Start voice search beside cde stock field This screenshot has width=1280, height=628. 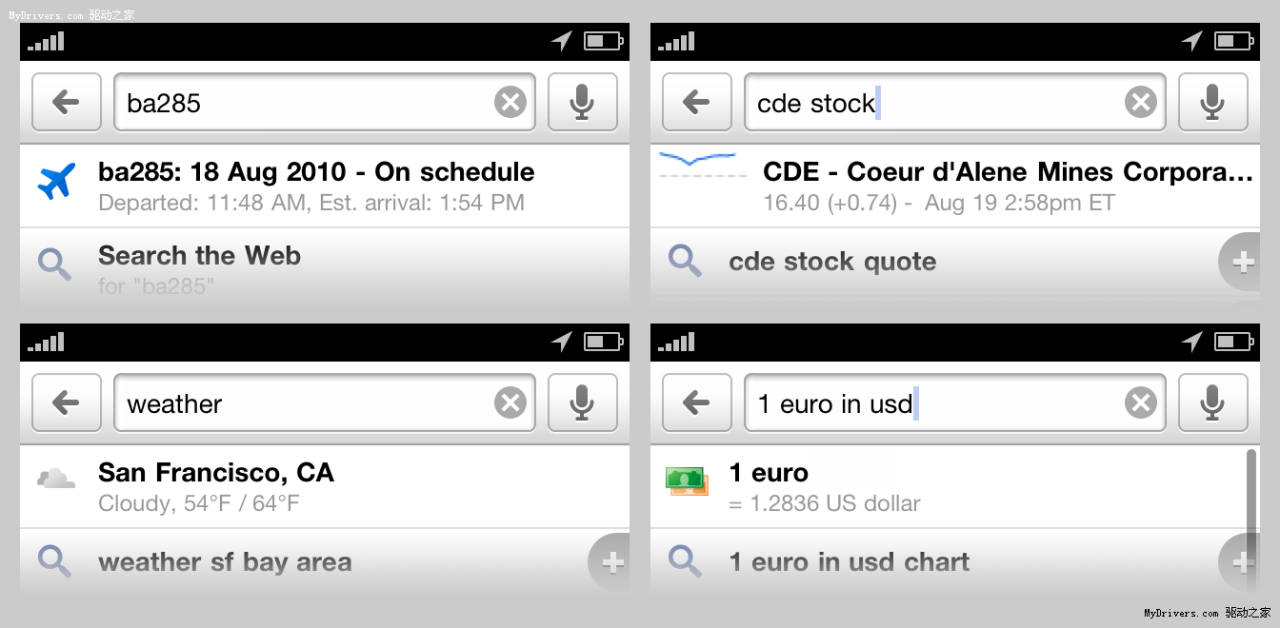coord(1212,102)
